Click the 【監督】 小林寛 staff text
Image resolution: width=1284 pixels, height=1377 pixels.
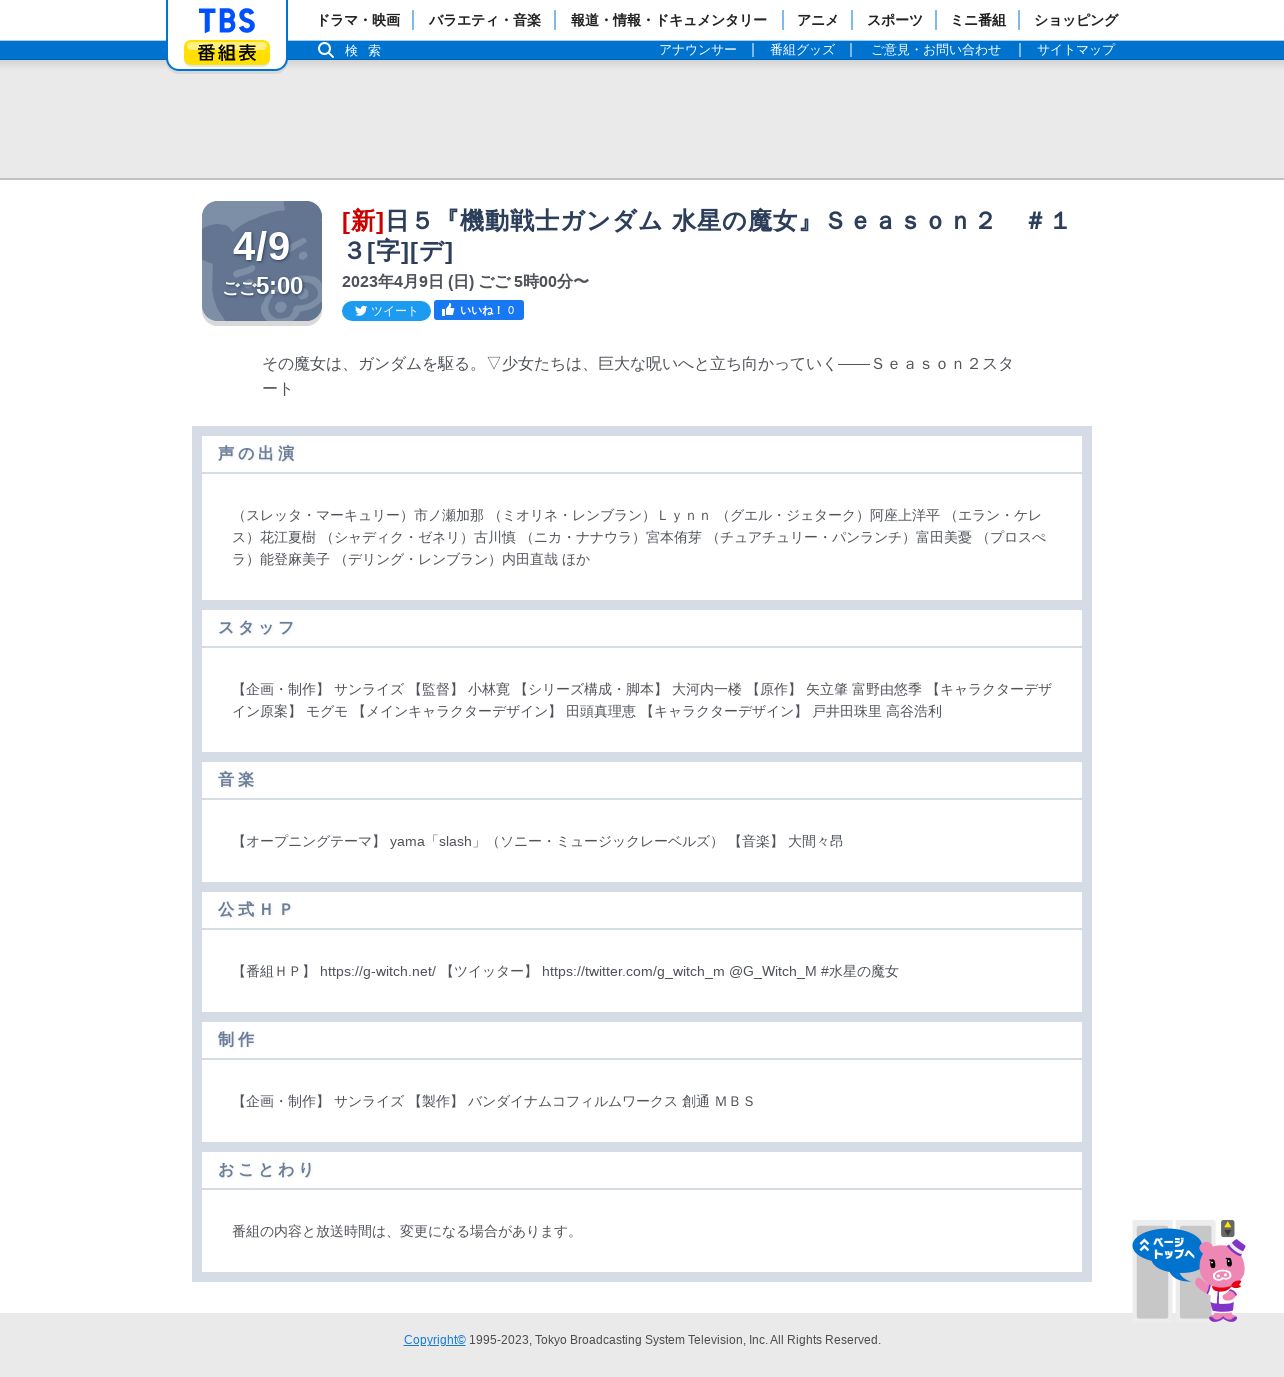[x=459, y=690]
